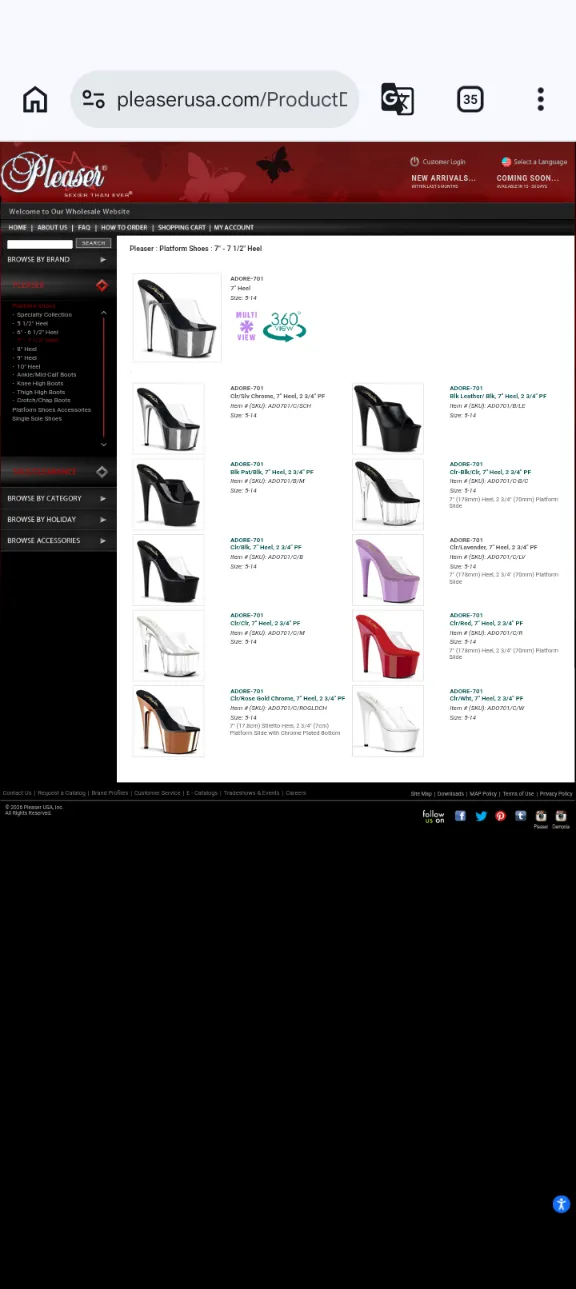Click the red diamond icon beside Pleaser brand
The image size is (576, 1289).
tap(101, 286)
